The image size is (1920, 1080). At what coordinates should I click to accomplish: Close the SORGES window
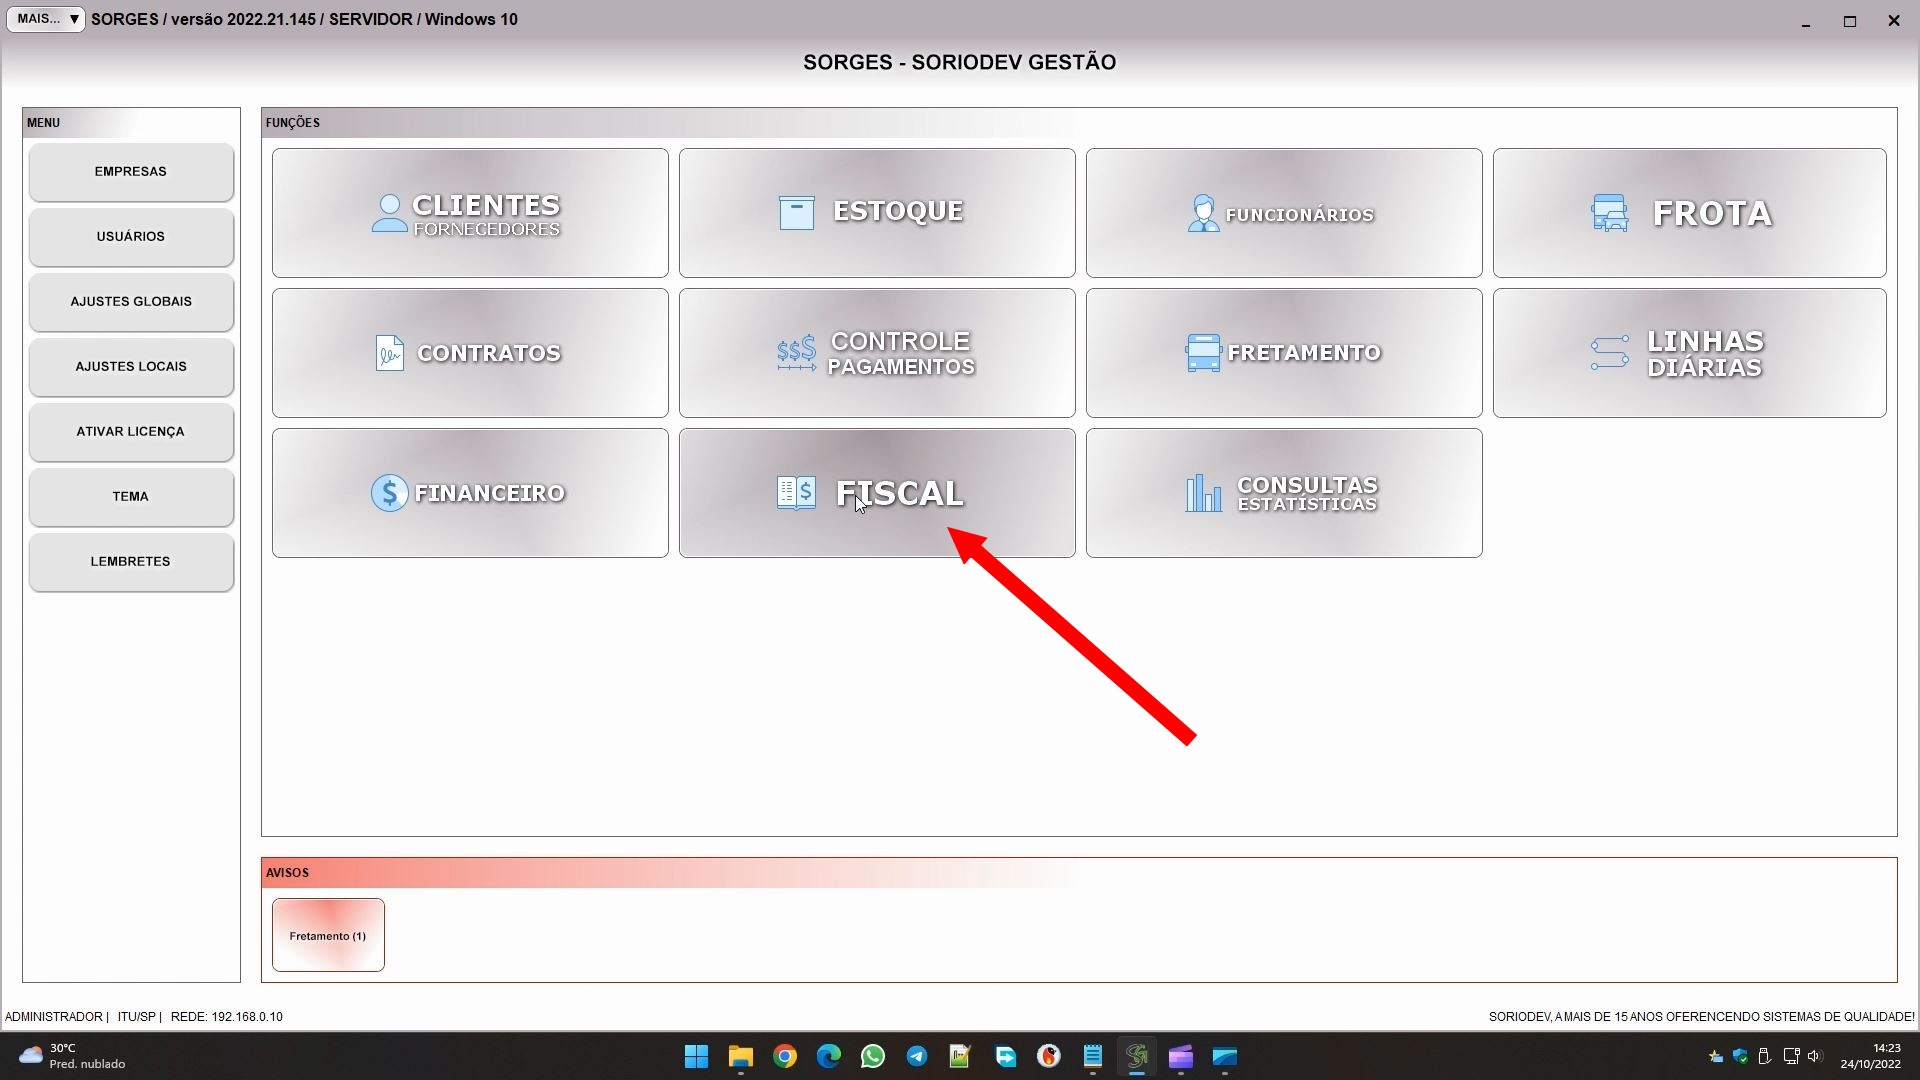tap(1894, 21)
